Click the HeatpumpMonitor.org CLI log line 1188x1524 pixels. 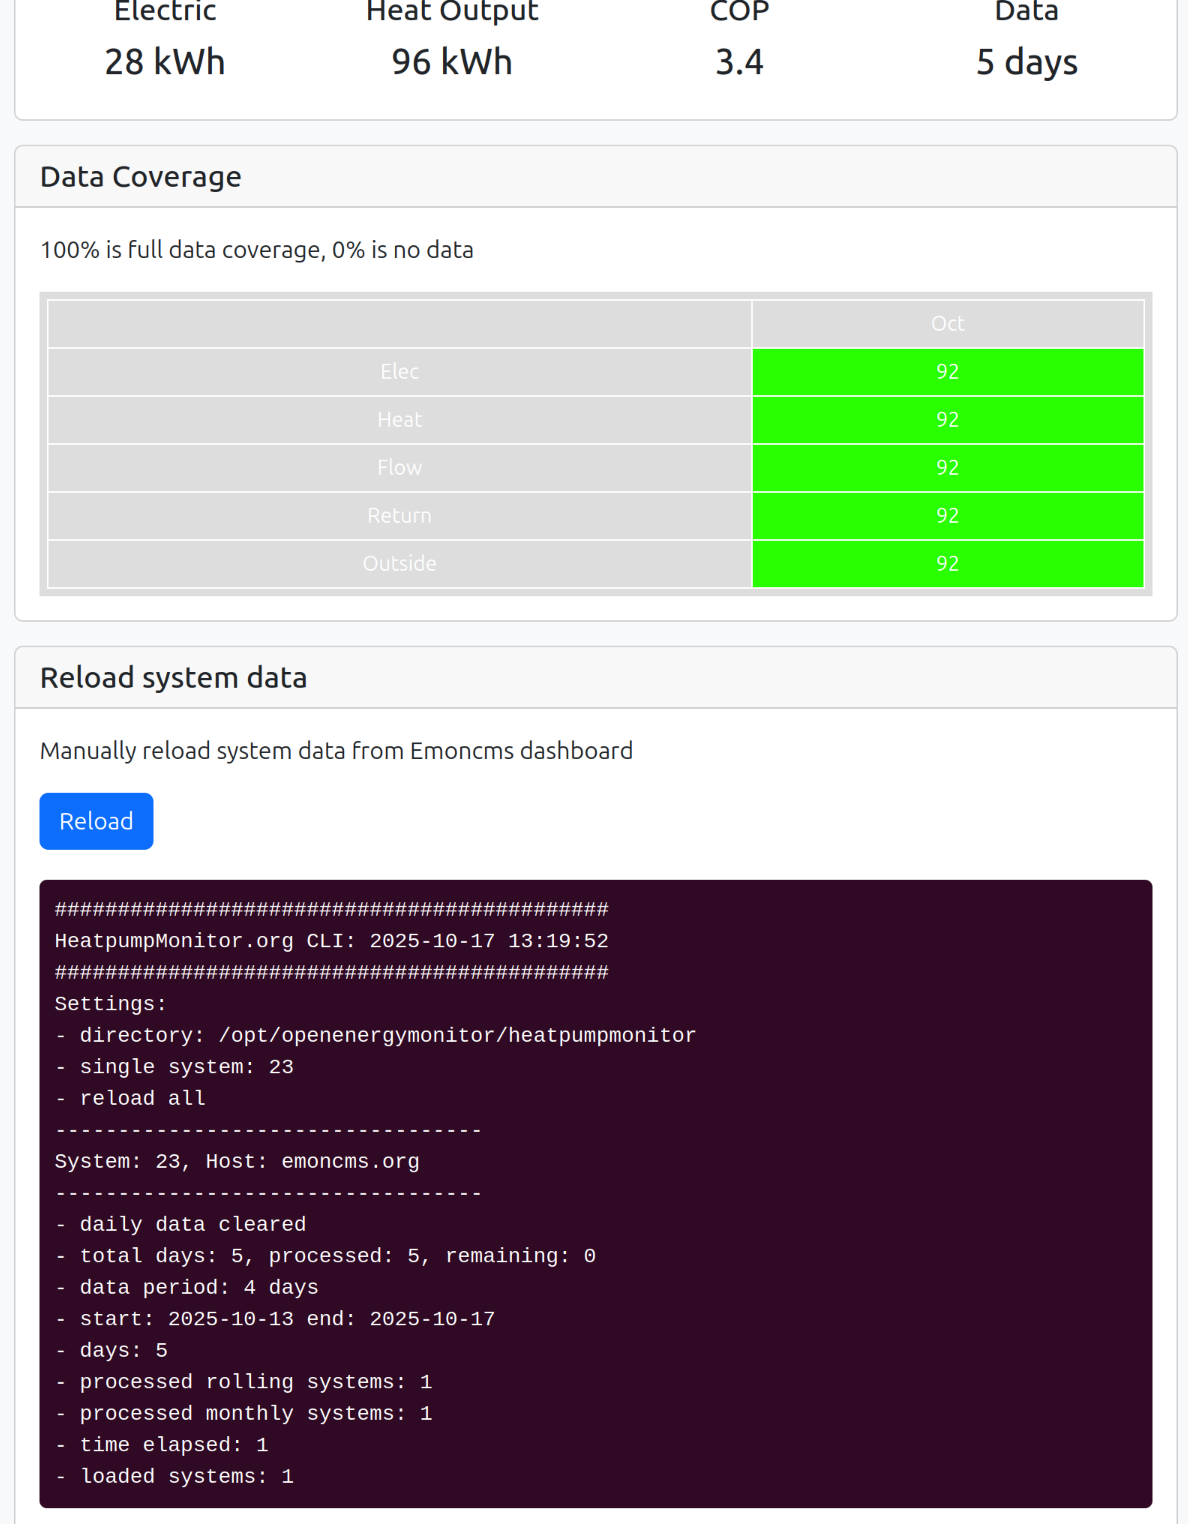pyautogui.click(x=331, y=941)
